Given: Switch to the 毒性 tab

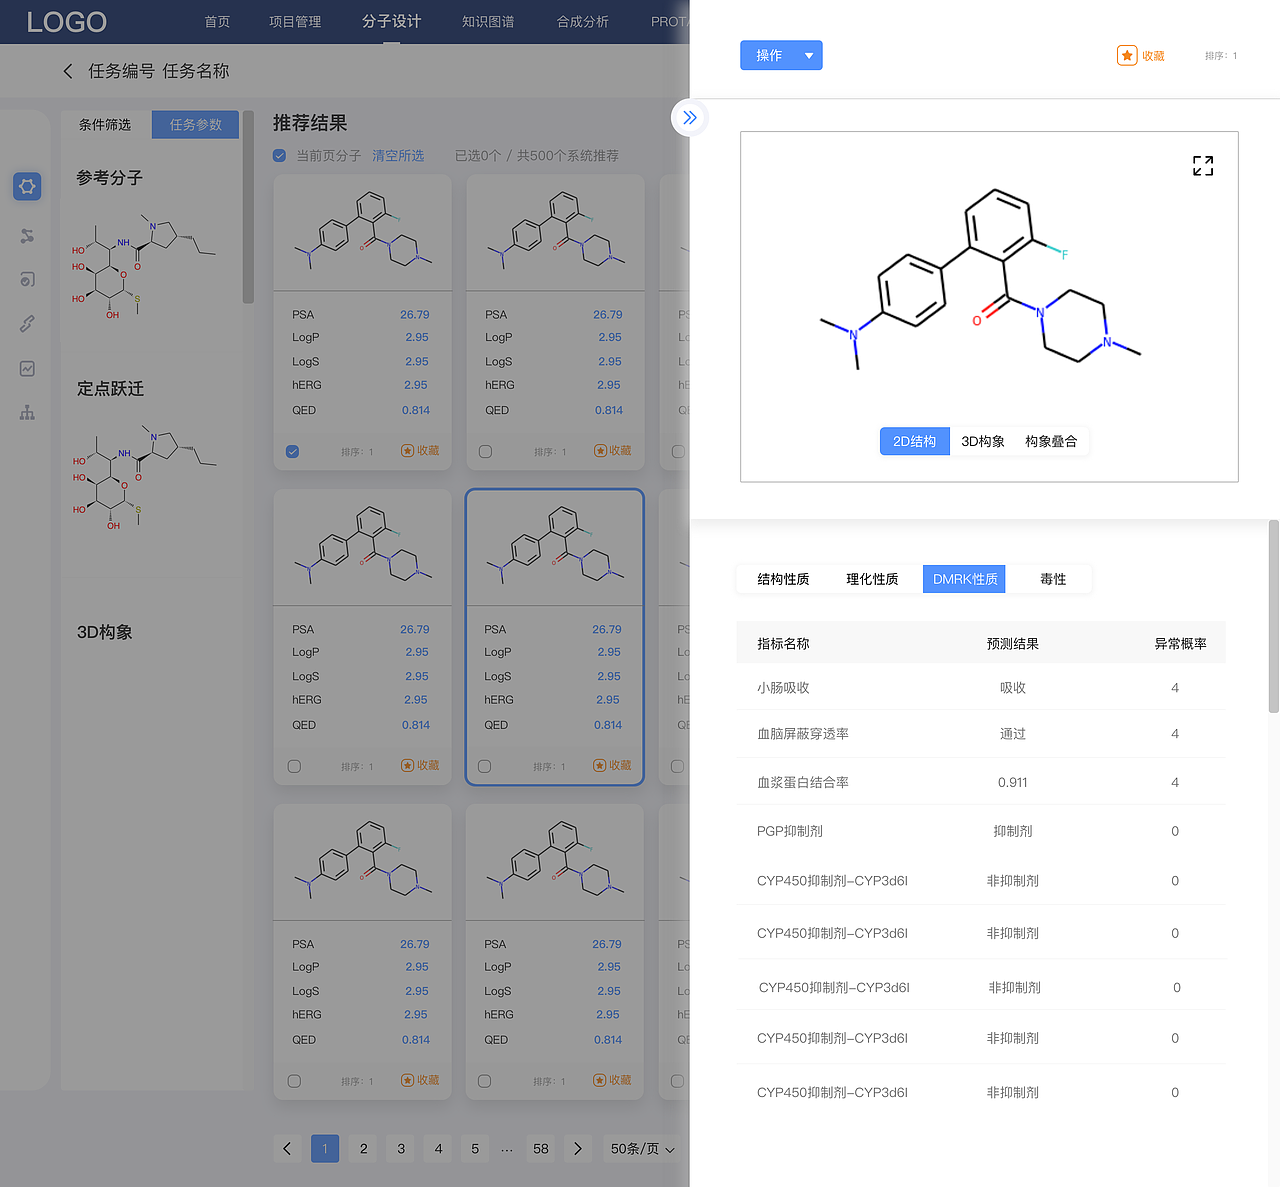Looking at the screenshot, I should (x=1053, y=579).
